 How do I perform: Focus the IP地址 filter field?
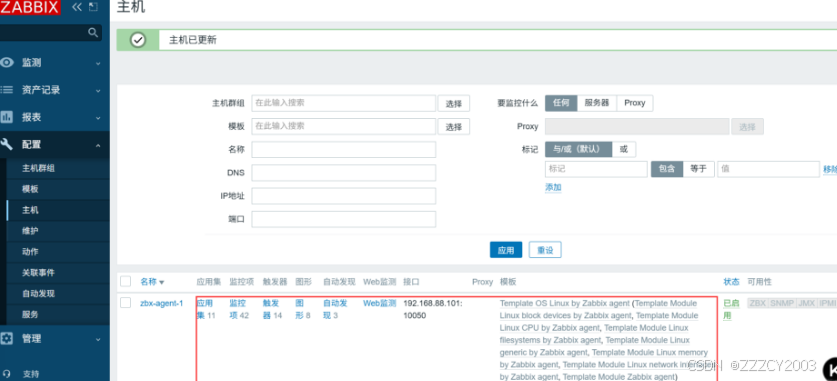(x=344, y=196)
